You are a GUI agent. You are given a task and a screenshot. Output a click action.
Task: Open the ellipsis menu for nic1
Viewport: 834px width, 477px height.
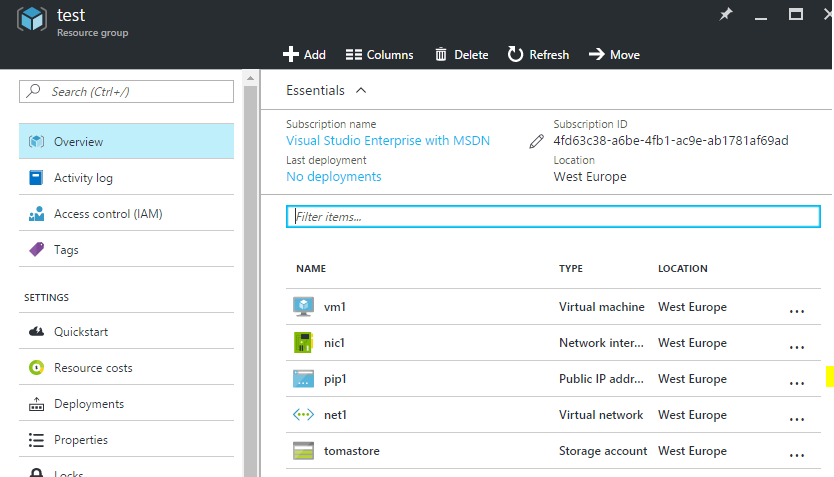coord(797,347)
